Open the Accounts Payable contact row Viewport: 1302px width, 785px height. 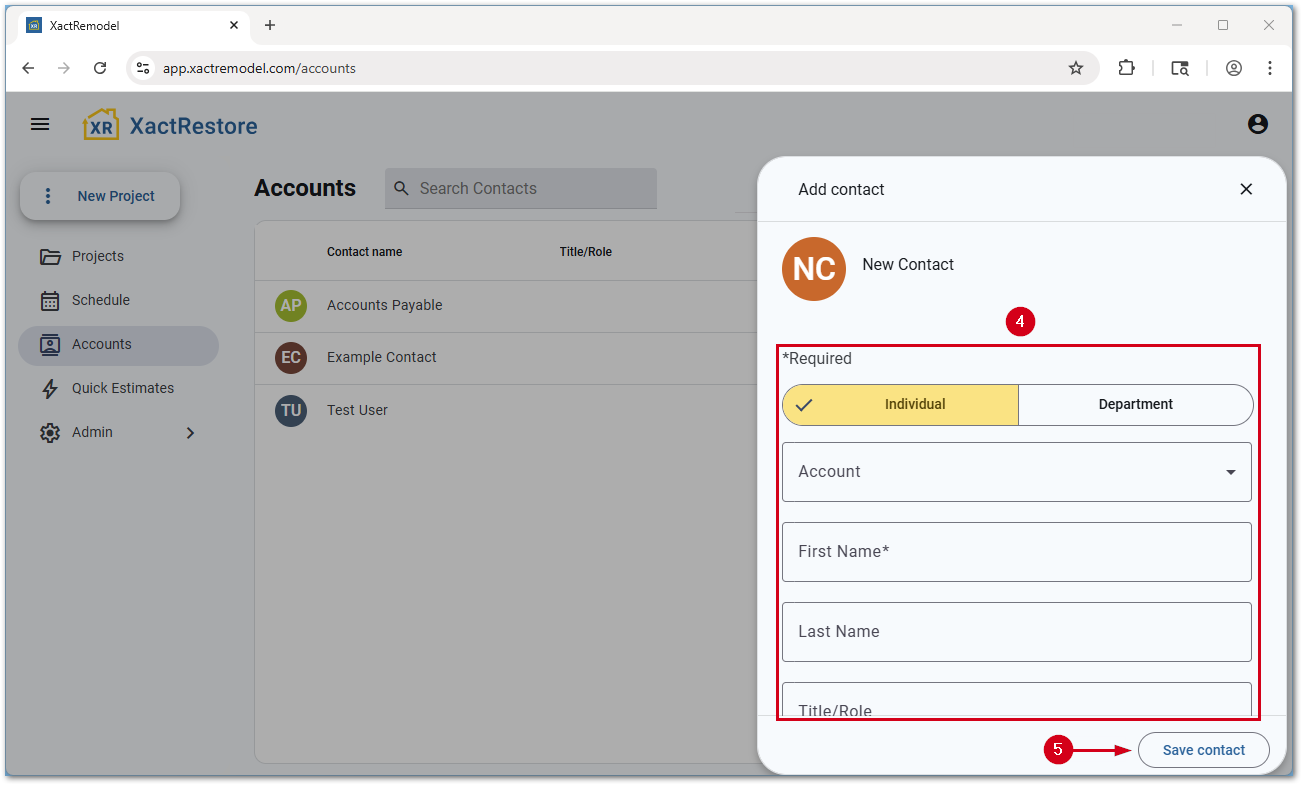[505, 306]
